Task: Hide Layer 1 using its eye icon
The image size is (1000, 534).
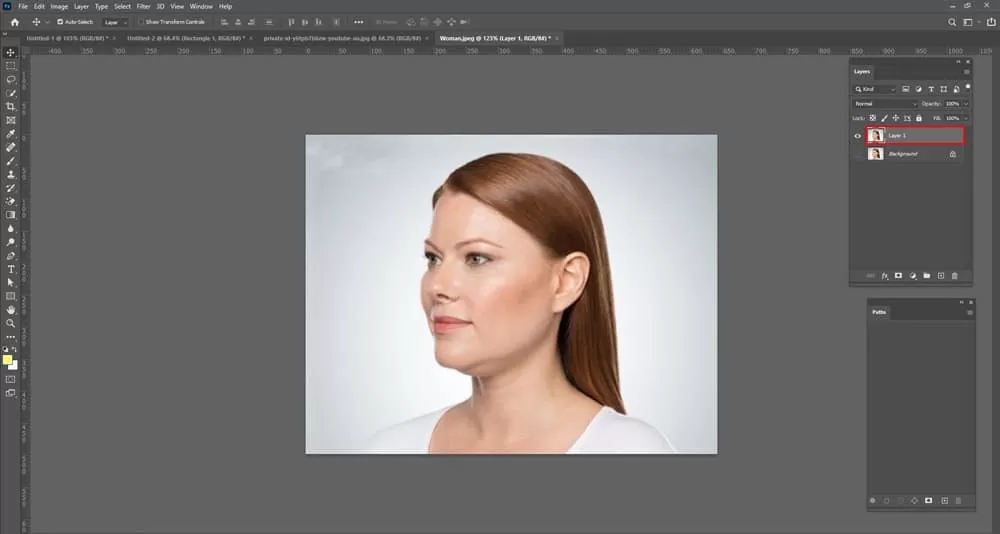Action: [x=858, y=136]
